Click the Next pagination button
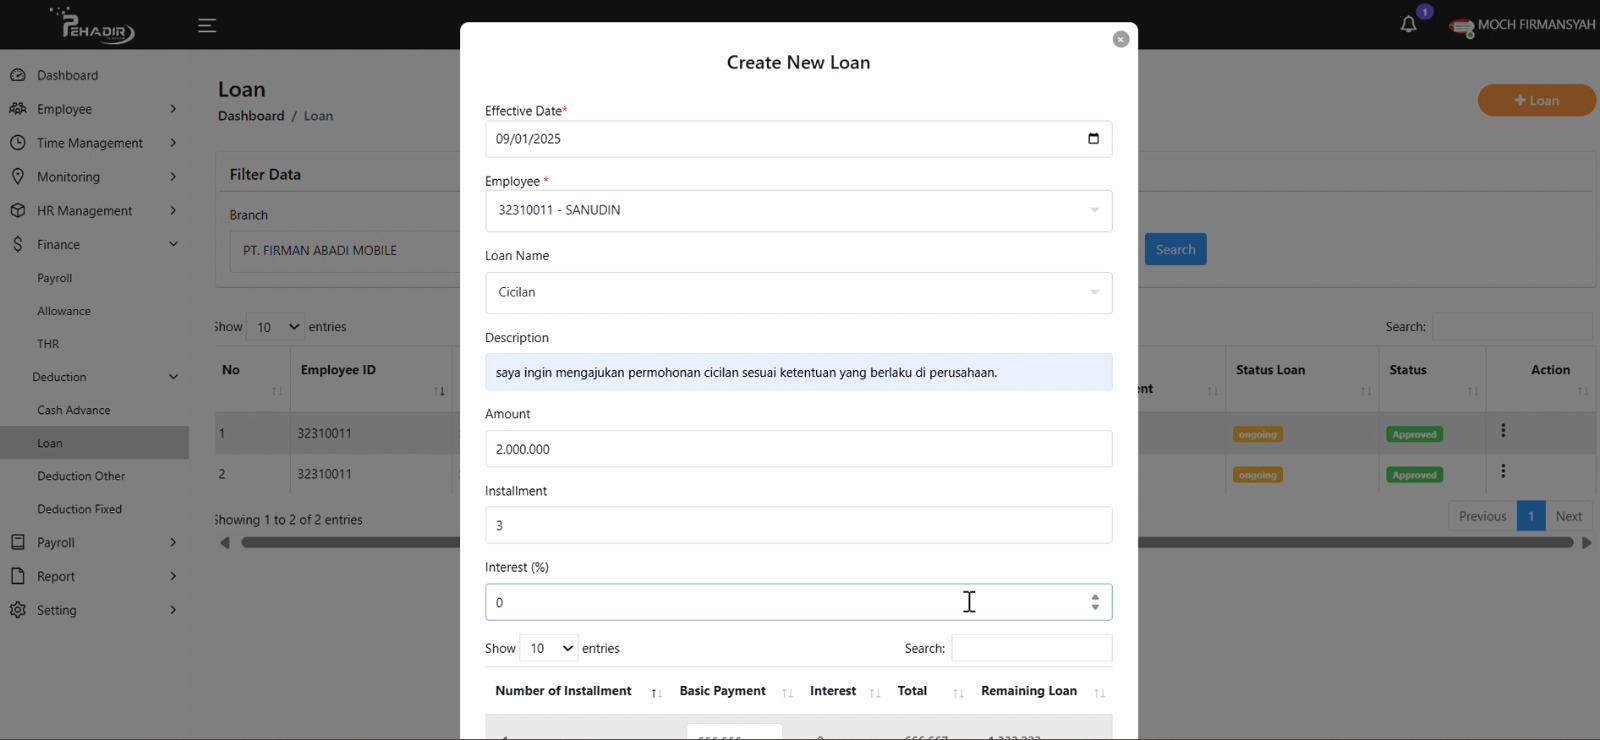 tap(1568, 516)
